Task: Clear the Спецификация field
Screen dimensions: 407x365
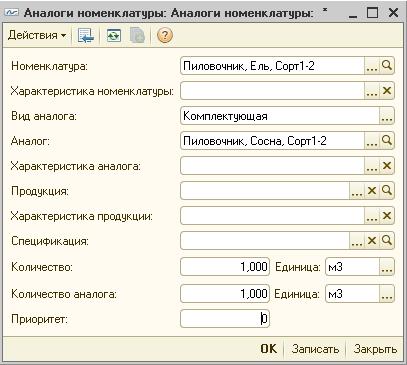Action: pyautogui.click(x=372, y=241)
